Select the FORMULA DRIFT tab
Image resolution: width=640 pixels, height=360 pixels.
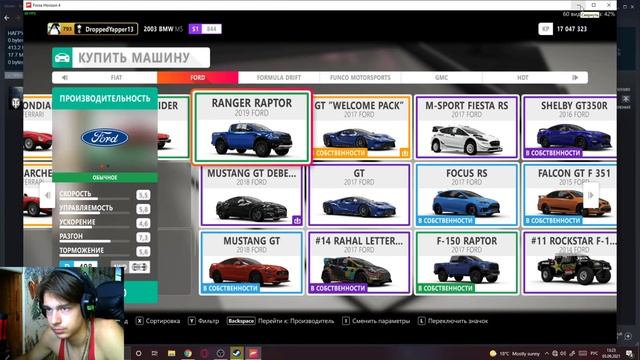tap(279, 78)
